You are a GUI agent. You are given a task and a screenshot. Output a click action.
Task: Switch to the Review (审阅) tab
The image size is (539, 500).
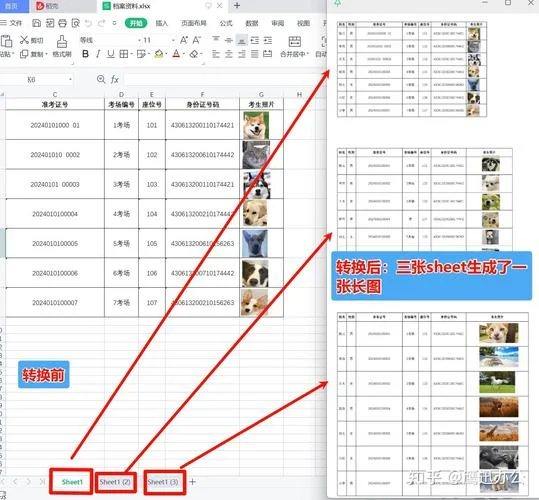277,23
